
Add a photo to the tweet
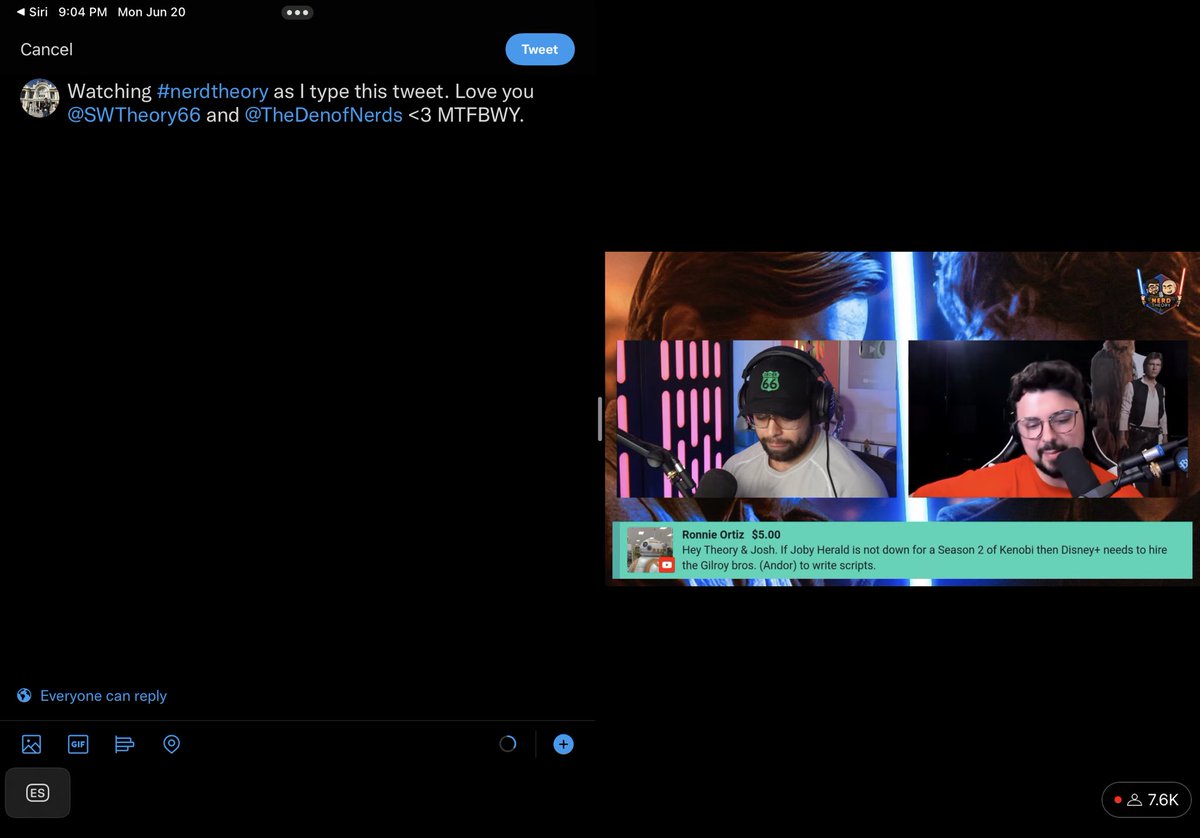30,744
